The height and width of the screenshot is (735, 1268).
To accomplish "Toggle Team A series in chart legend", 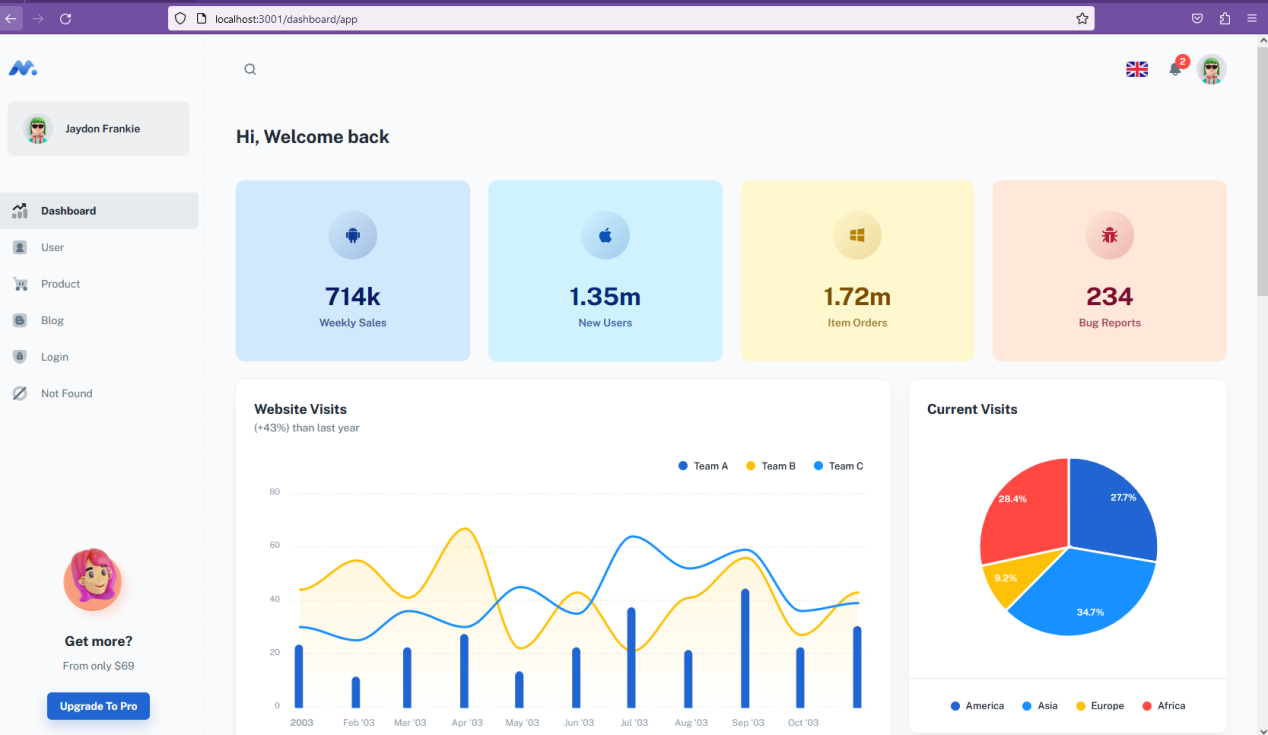I will point(703,466).
